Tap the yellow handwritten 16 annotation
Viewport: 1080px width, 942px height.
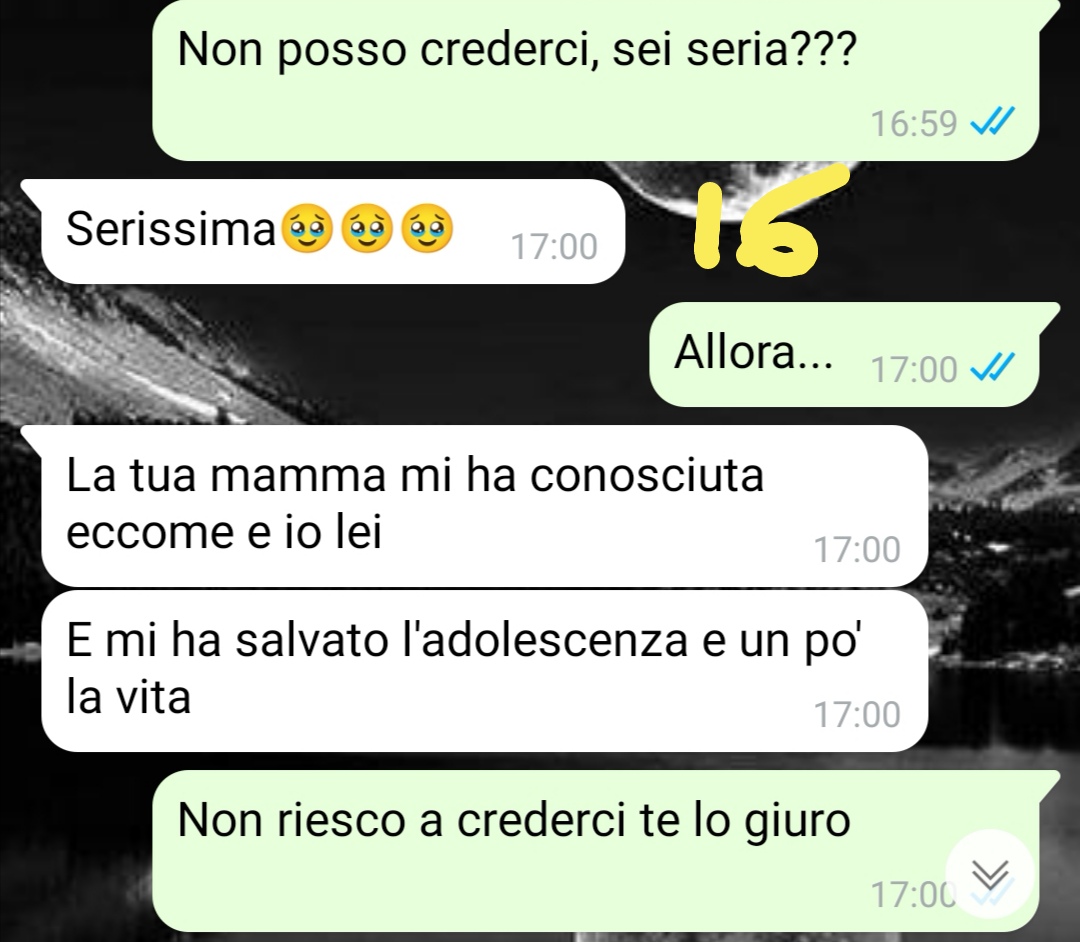tap(766, 220)
